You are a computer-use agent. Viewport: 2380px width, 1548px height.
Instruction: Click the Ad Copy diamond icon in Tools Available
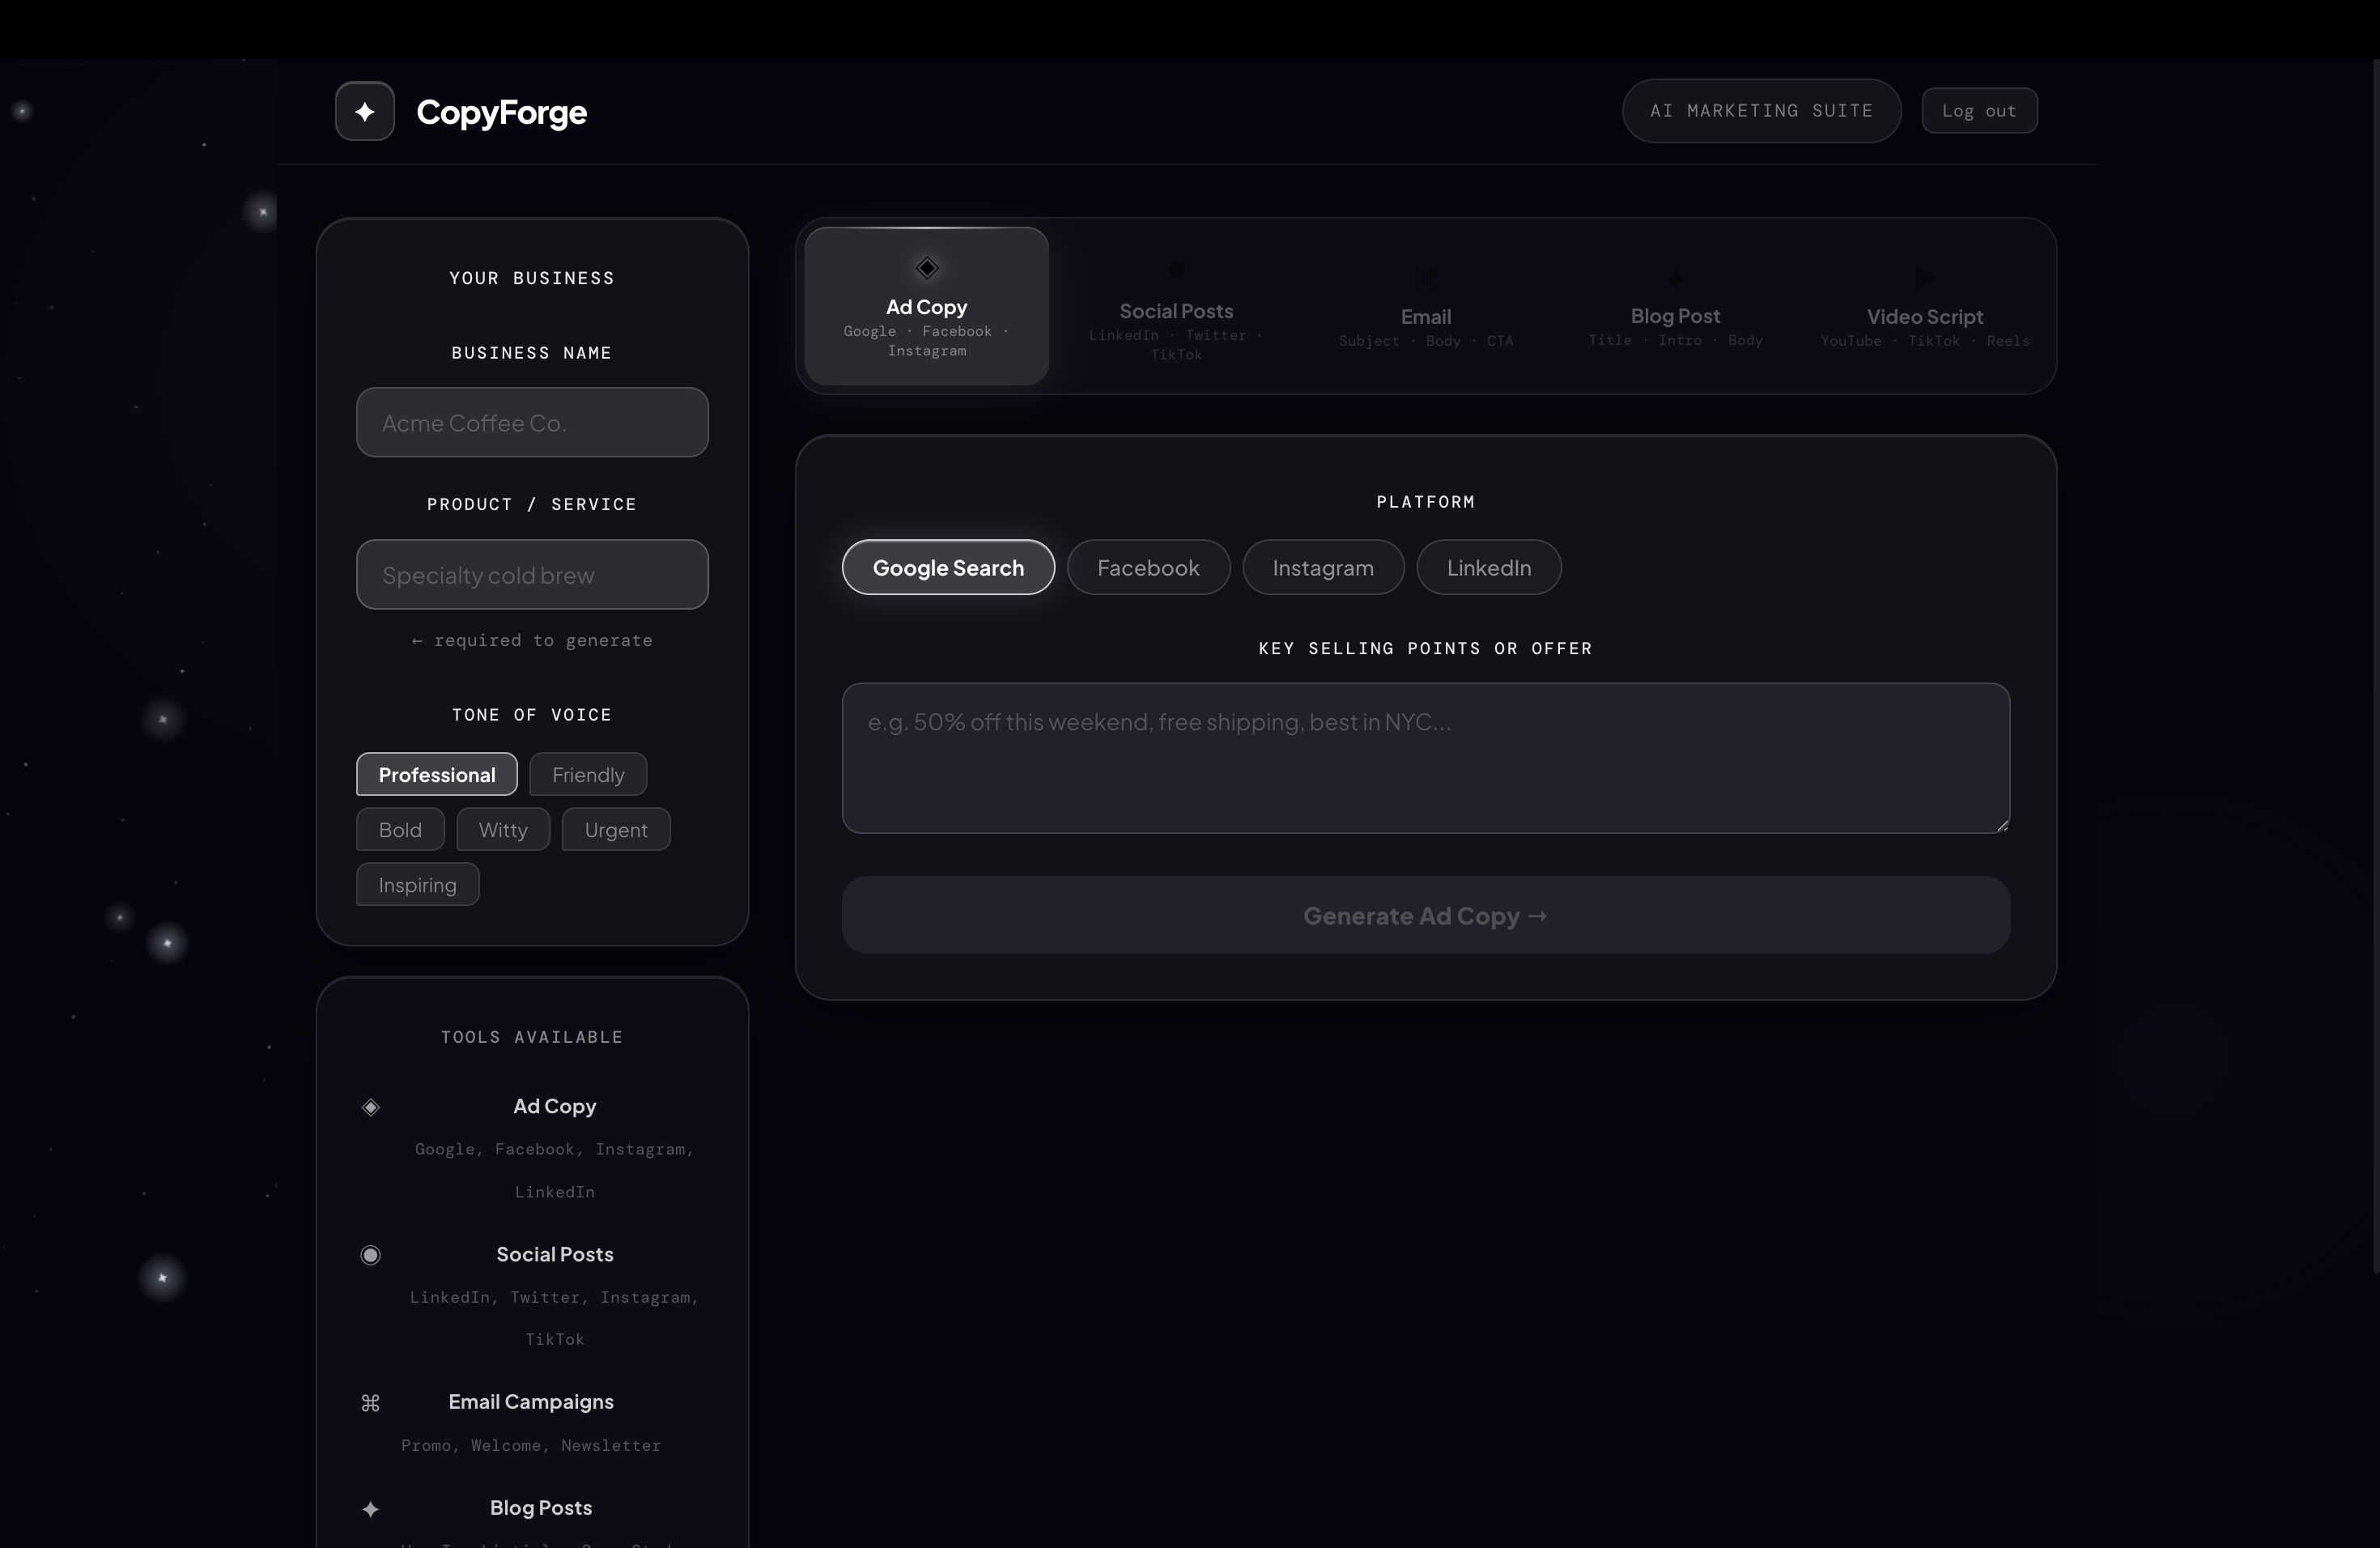click(x=370, y=1108)
